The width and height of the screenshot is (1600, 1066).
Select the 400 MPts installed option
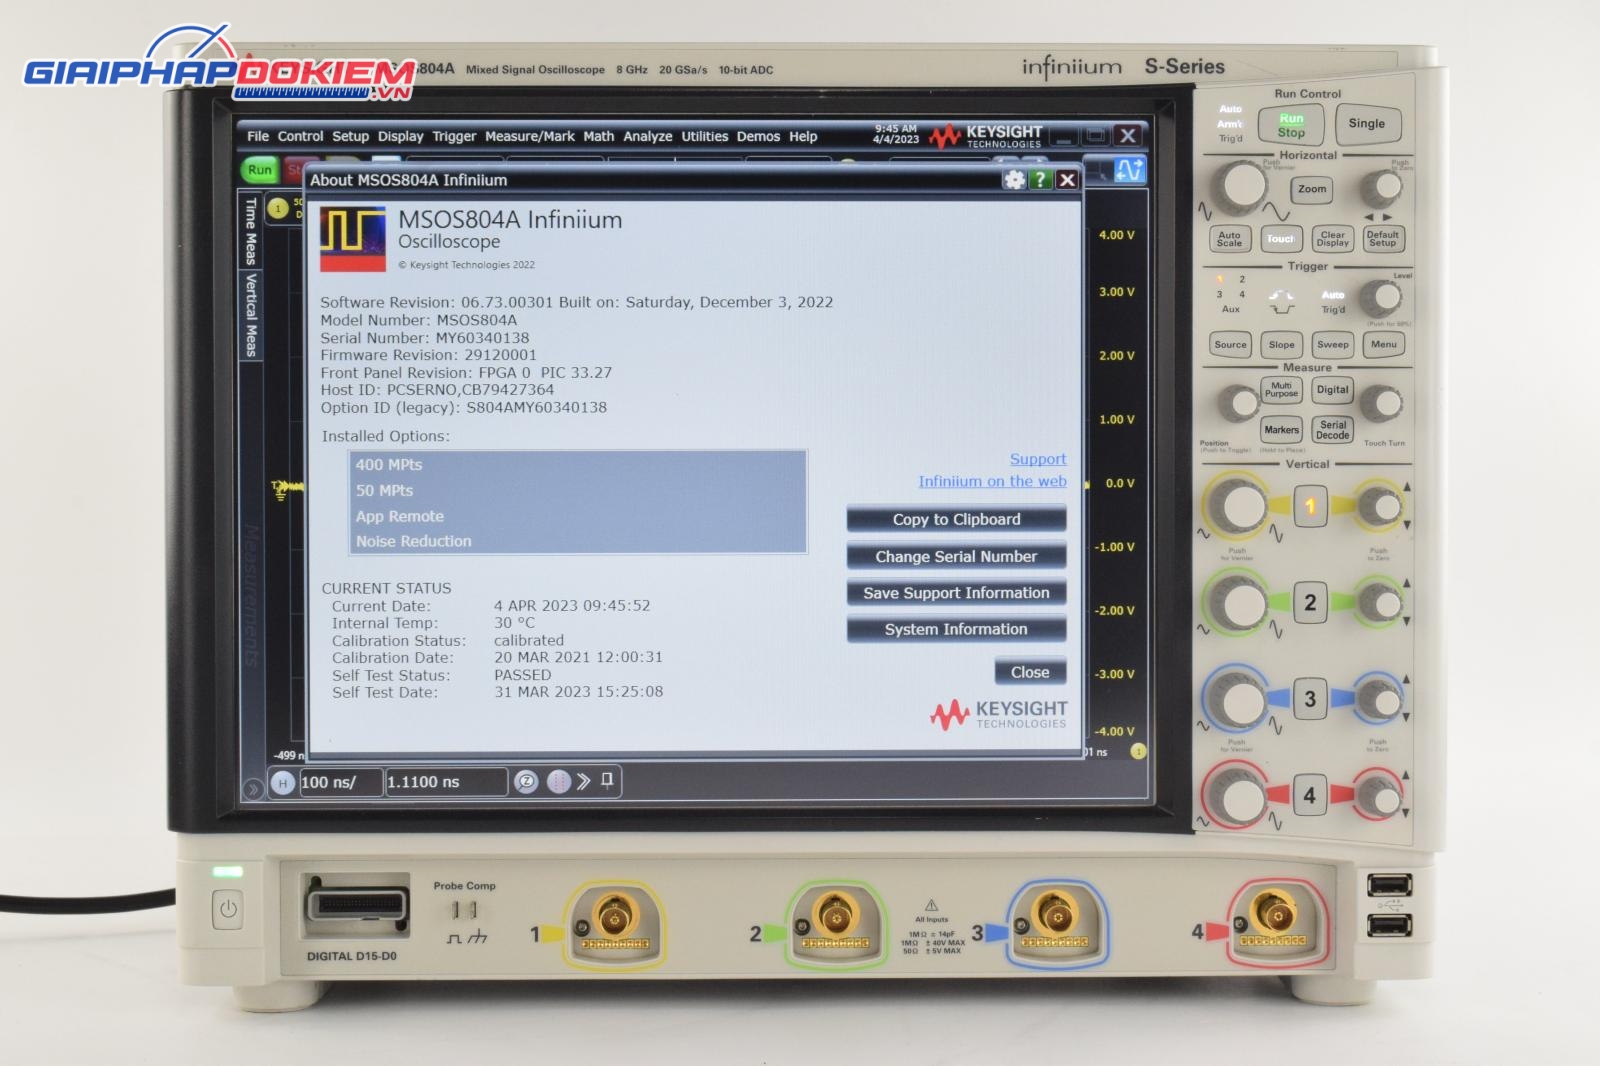click(578, 464)
